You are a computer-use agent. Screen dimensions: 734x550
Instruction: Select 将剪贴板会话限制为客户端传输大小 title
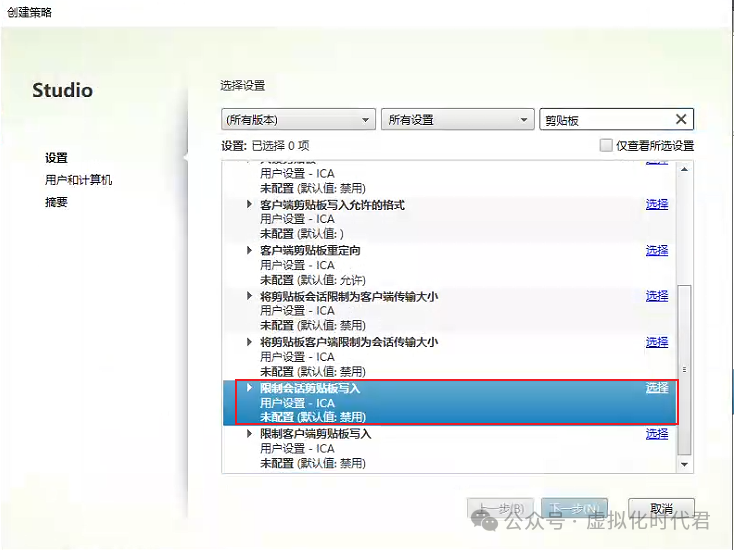(349, 296)
